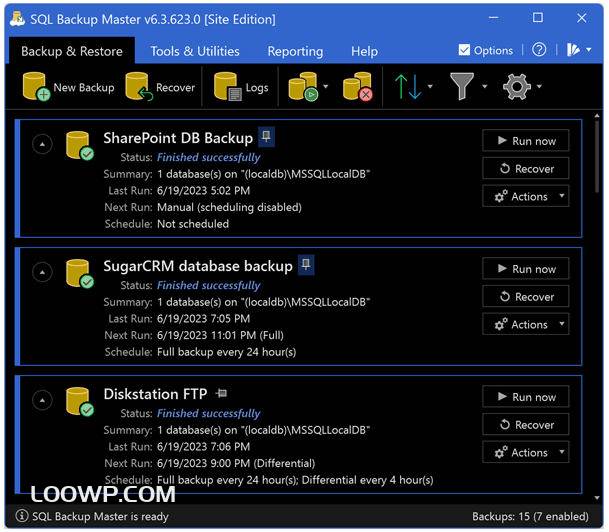
Task: Open the Help tab
Action: (364, 51)
